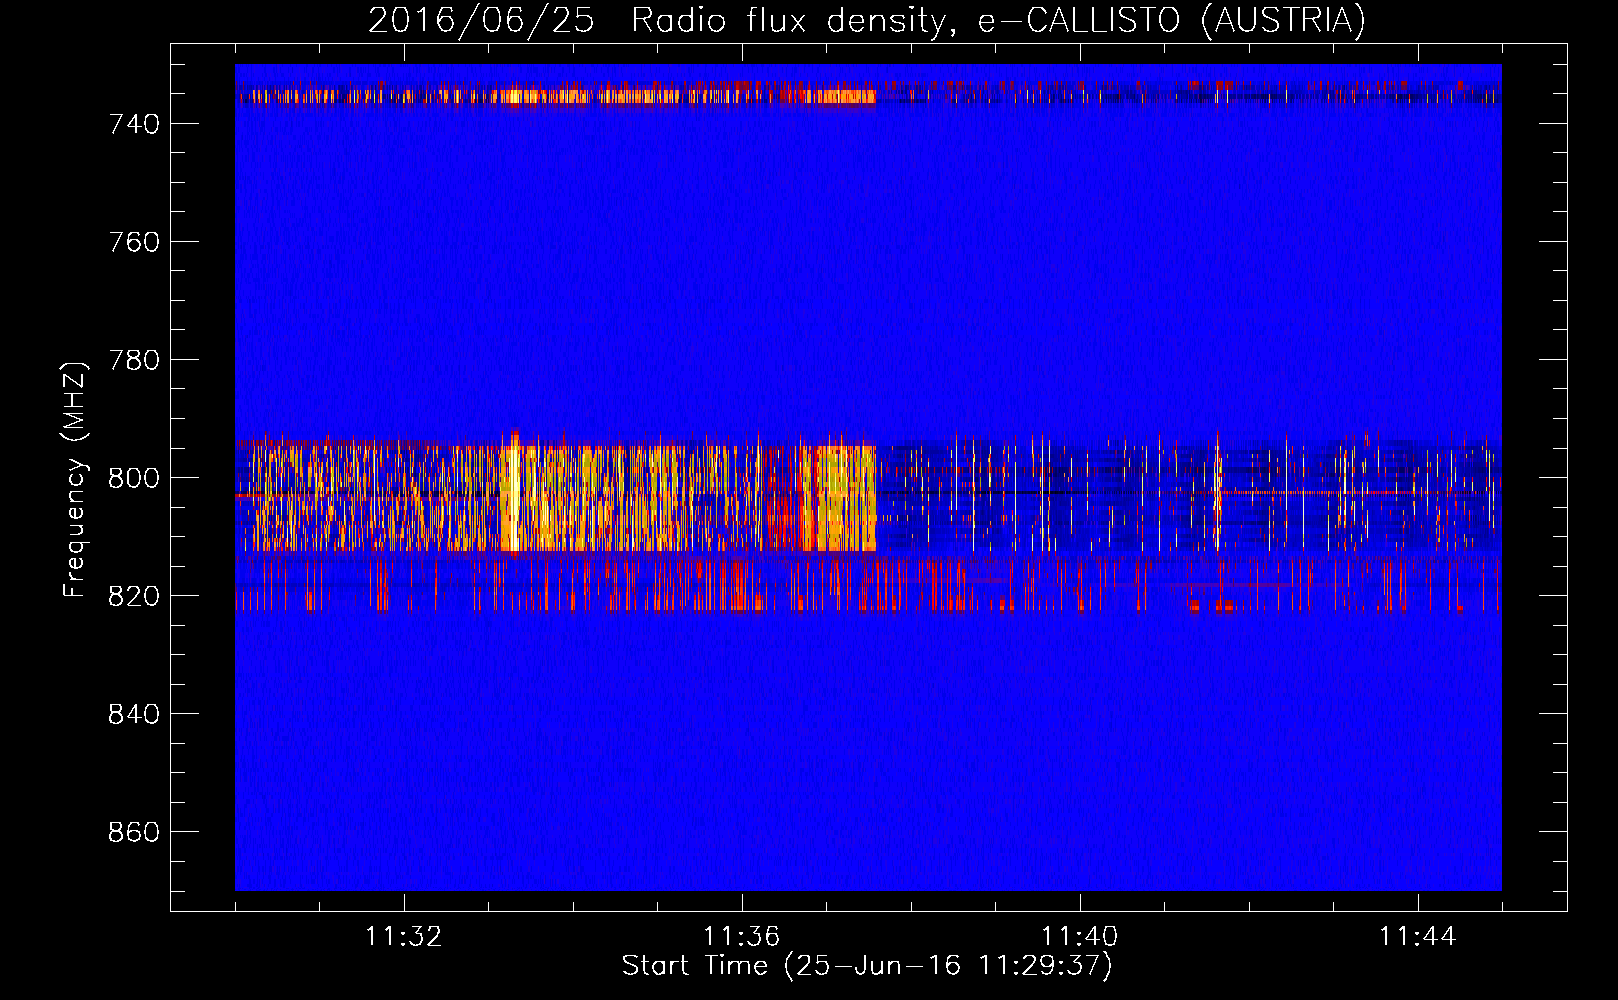This screenshot has width=1618, height=1000.
Task: Click the 800 frequency tick label
Action: (x=134, y=478)
